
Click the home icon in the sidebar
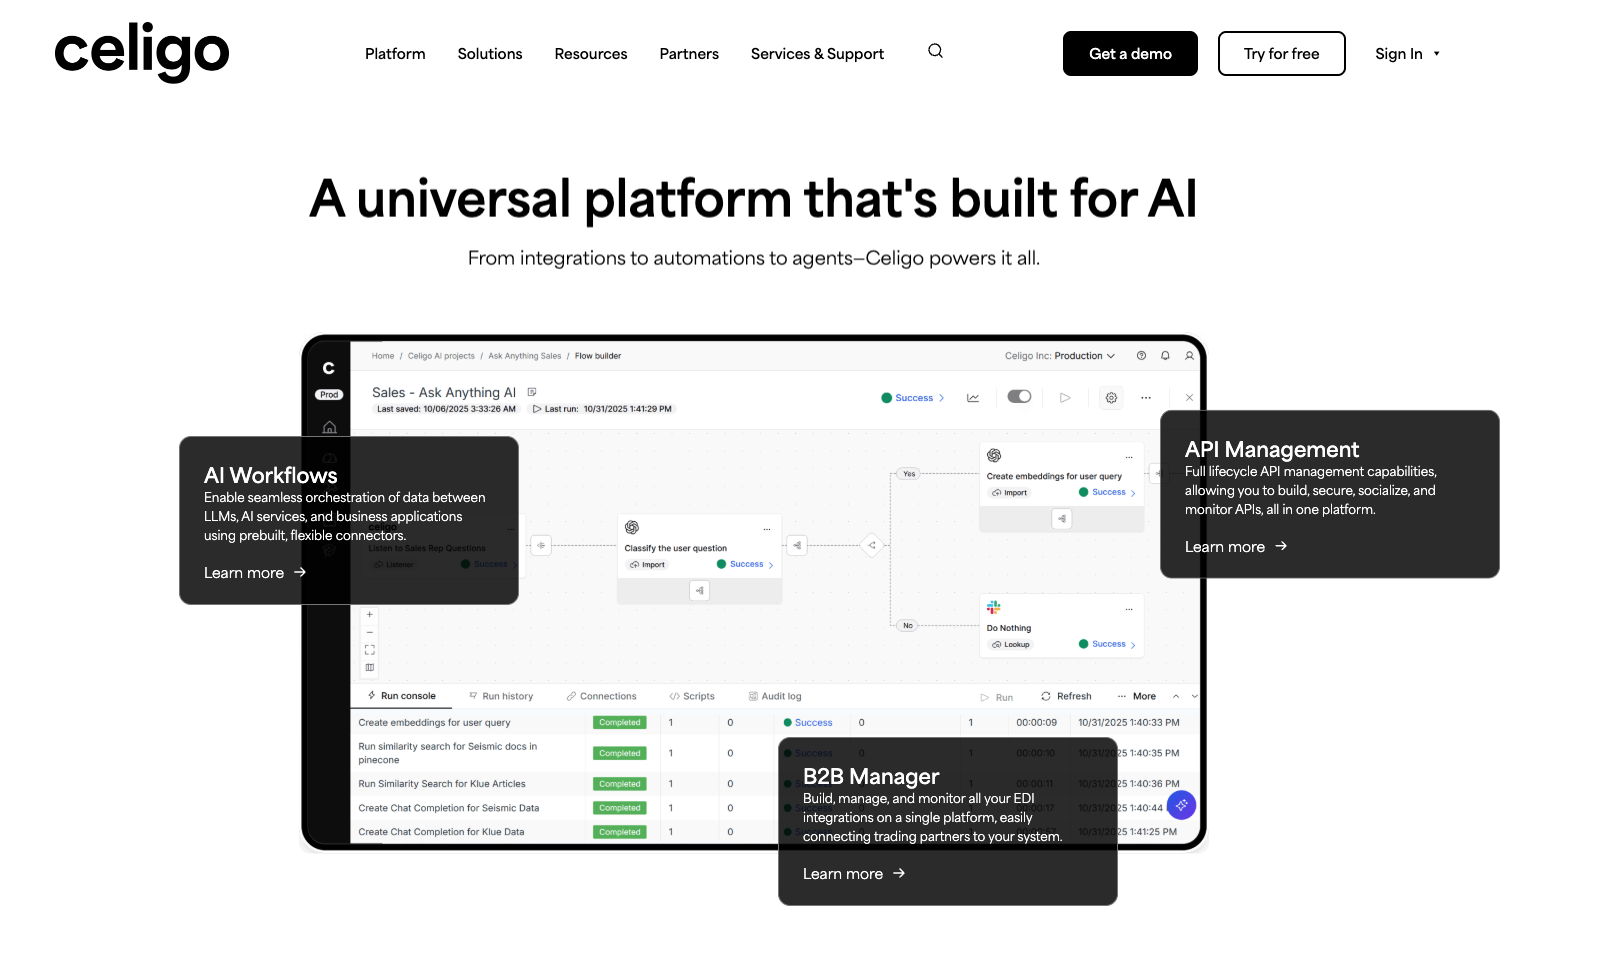[329, 427]
